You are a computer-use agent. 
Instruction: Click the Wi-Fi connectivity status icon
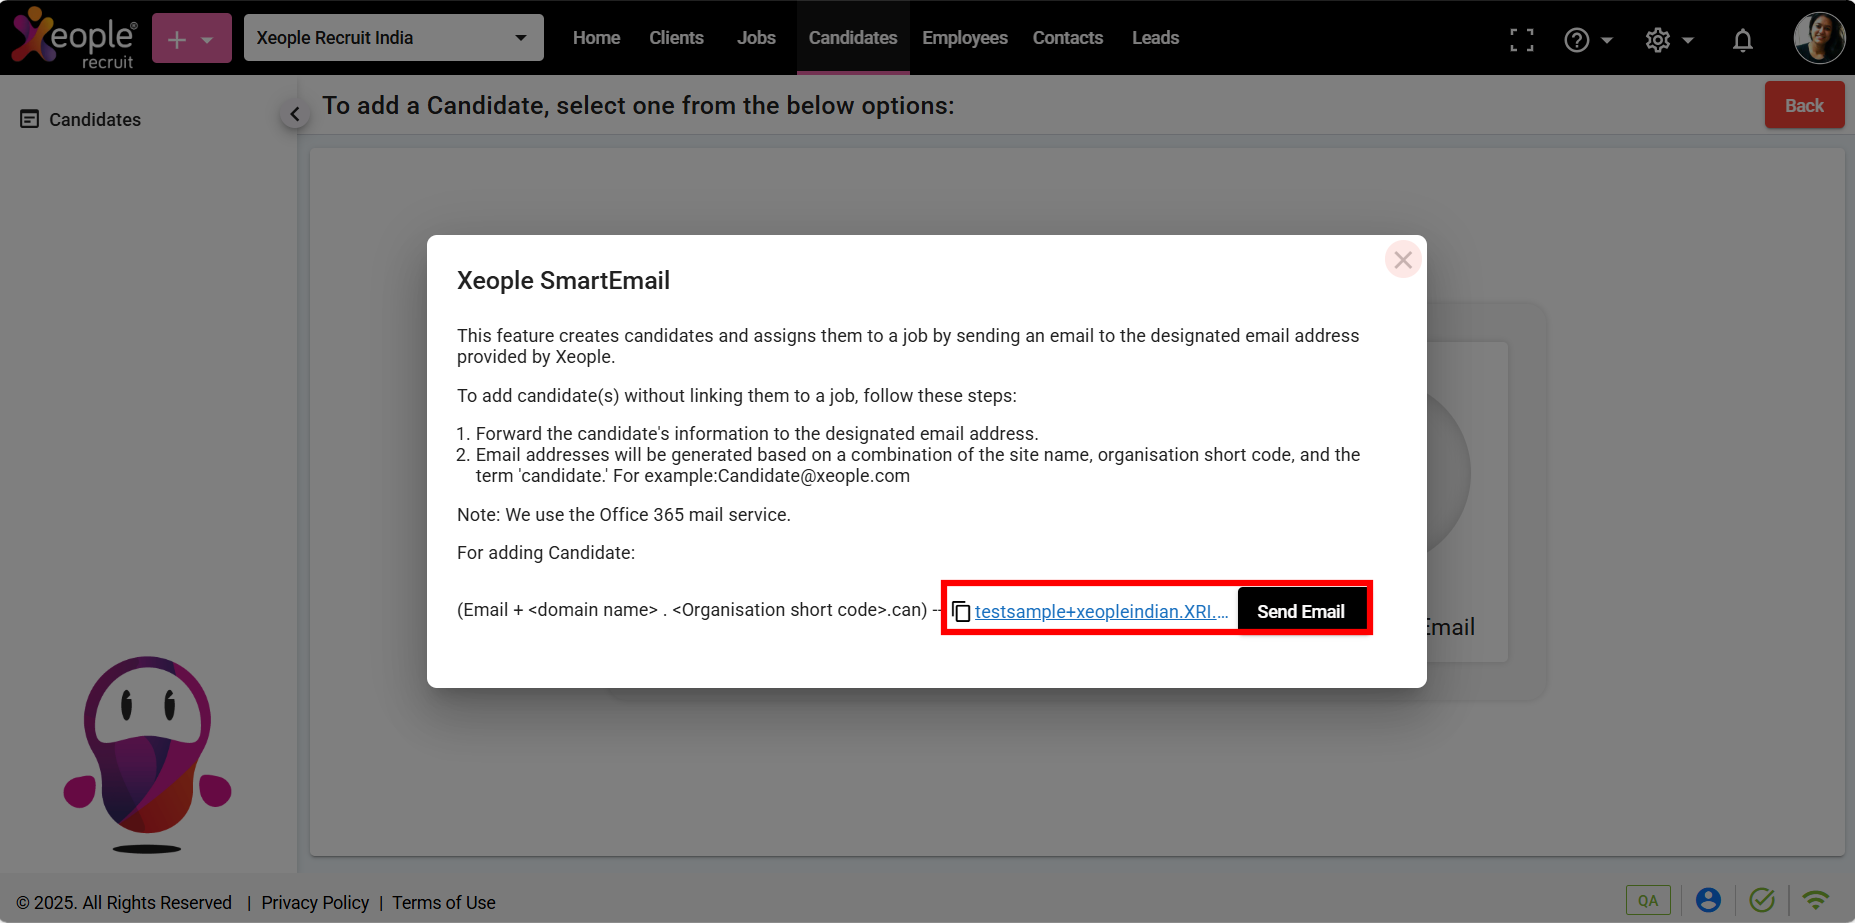(x=1815, y=900)
